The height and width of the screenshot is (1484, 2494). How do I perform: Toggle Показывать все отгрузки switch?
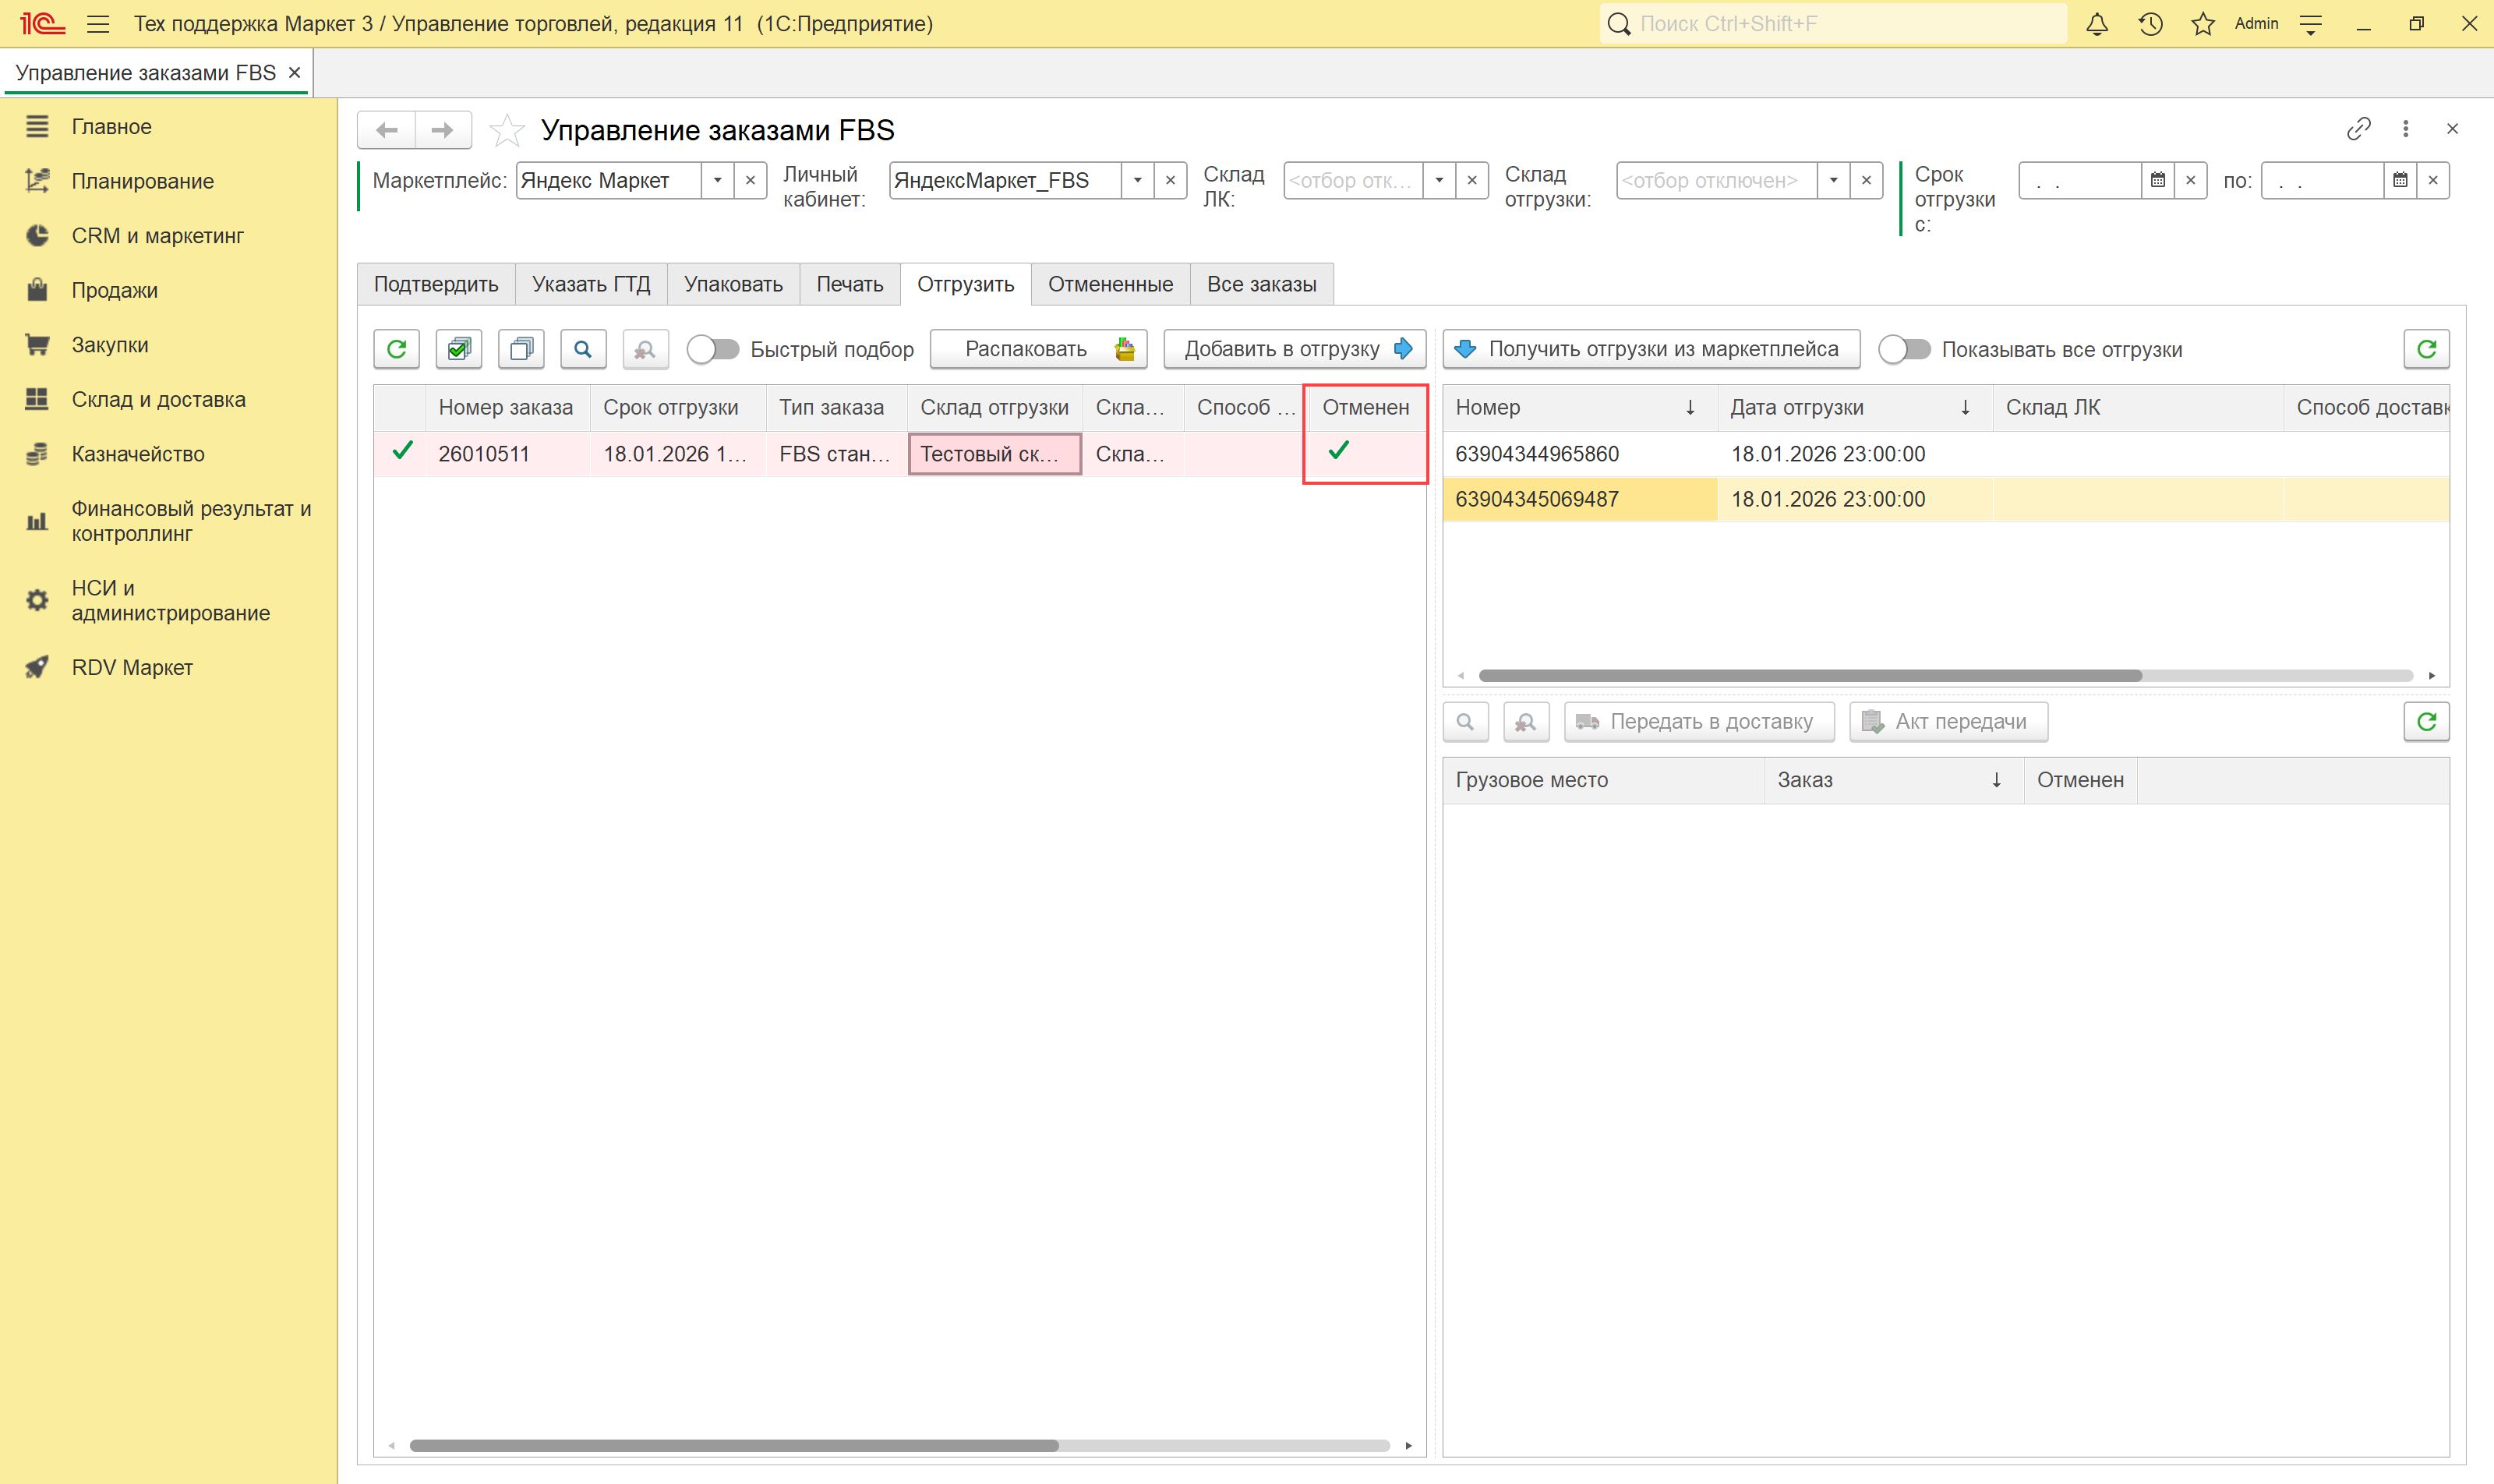click(x=1904, y=349)
